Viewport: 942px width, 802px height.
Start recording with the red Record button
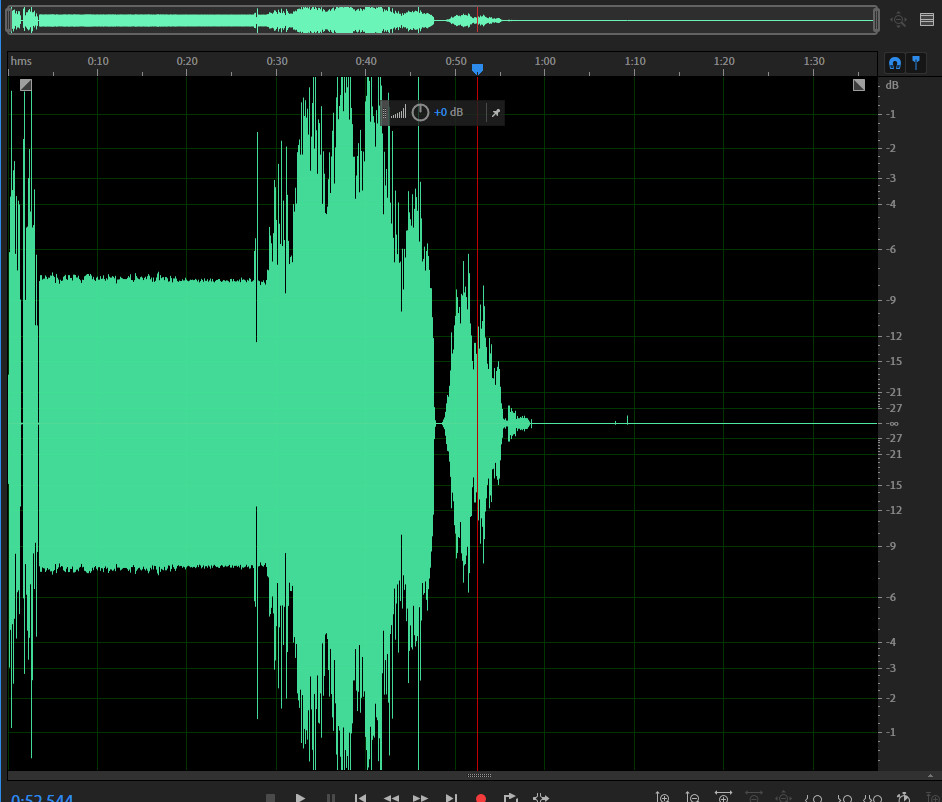(481, 798)
